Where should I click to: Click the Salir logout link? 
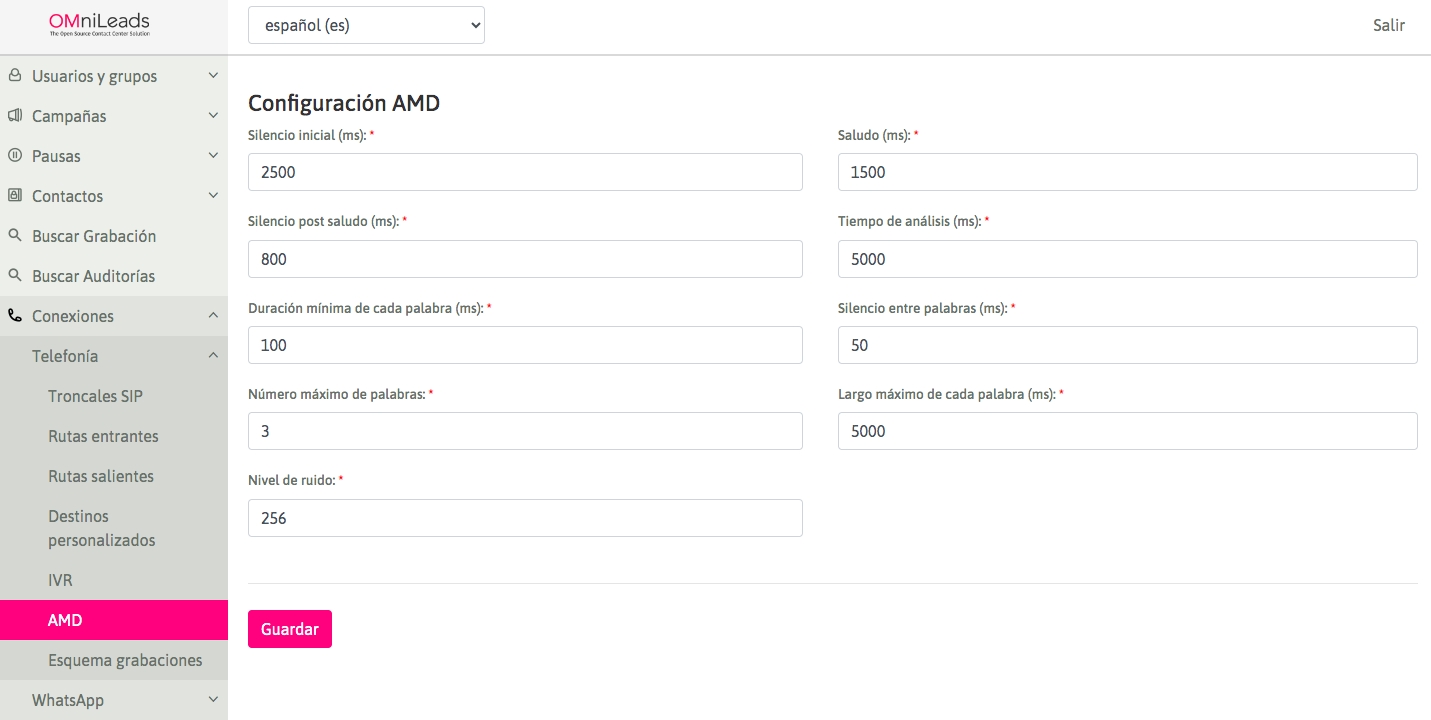[1388, 25]
